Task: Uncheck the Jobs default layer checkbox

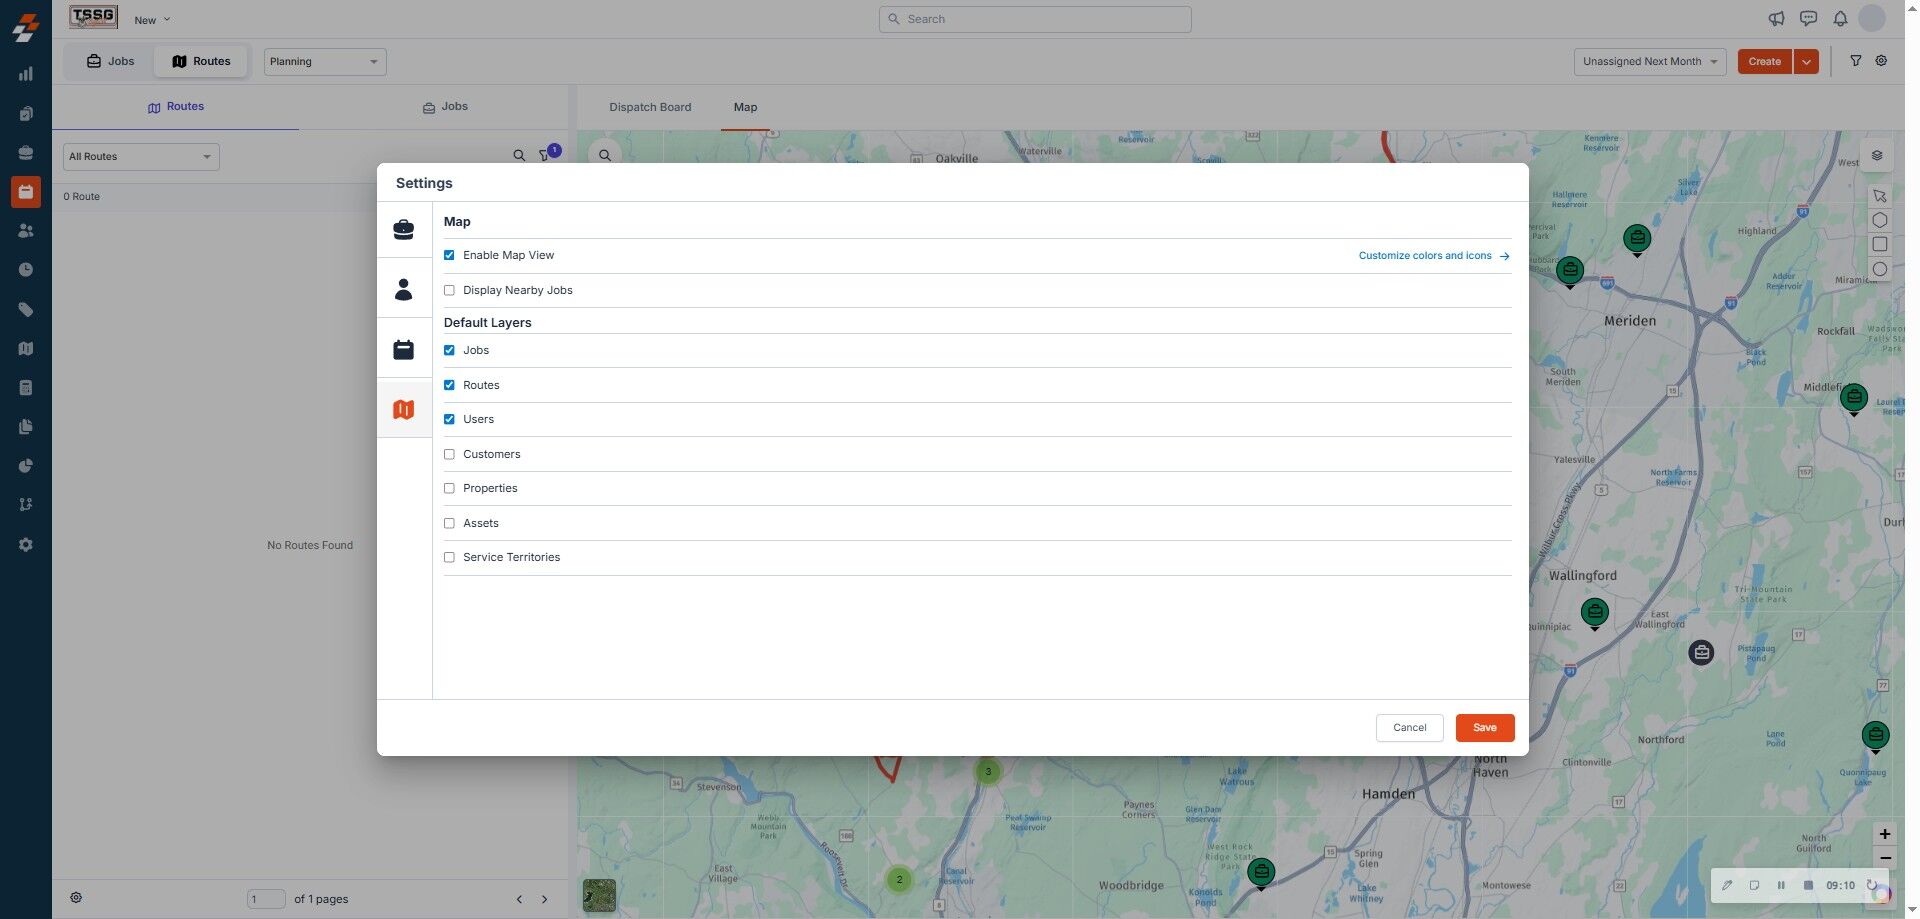Action: pos(449,350)
